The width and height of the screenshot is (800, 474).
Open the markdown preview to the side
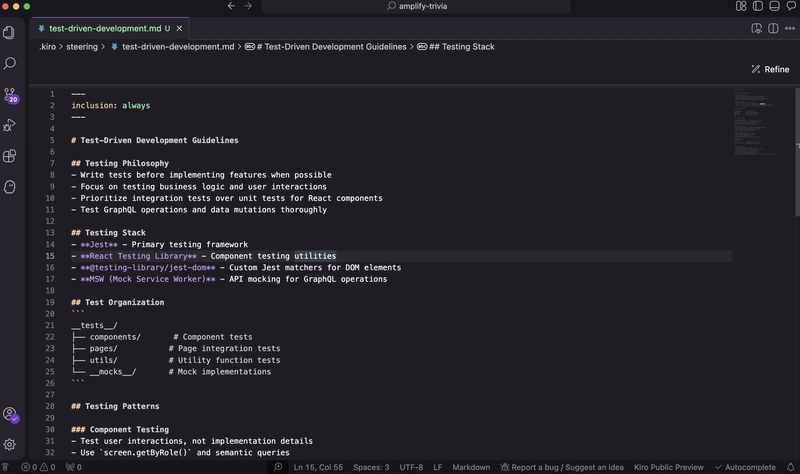click(x=757, y=29)
